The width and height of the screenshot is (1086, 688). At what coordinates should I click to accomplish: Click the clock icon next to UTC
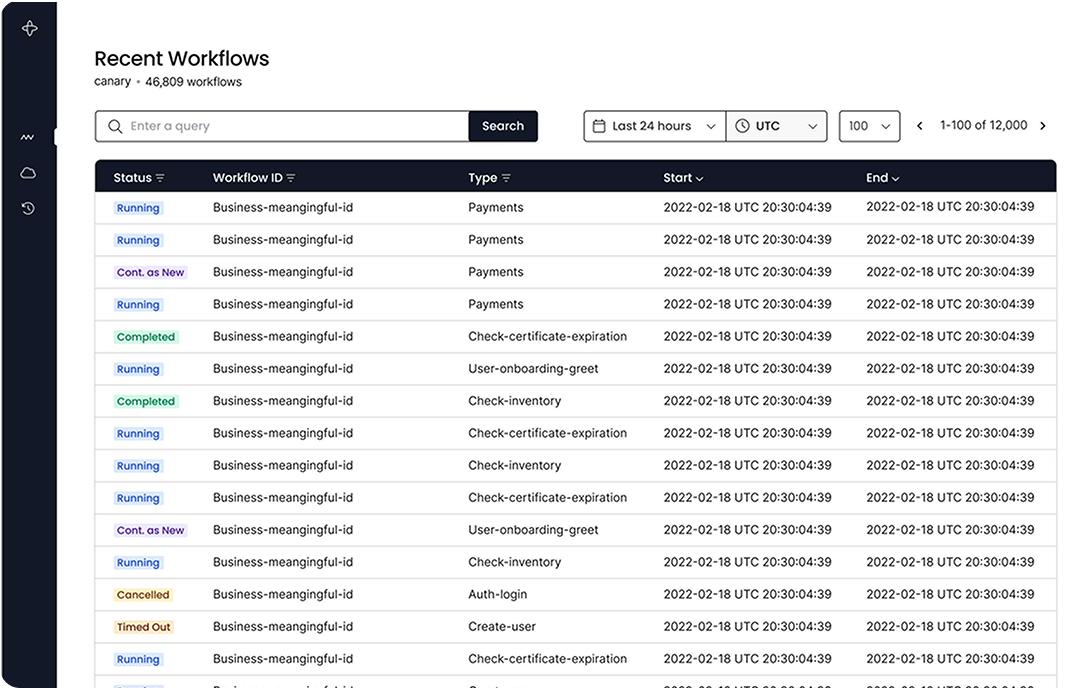(742, 125)
